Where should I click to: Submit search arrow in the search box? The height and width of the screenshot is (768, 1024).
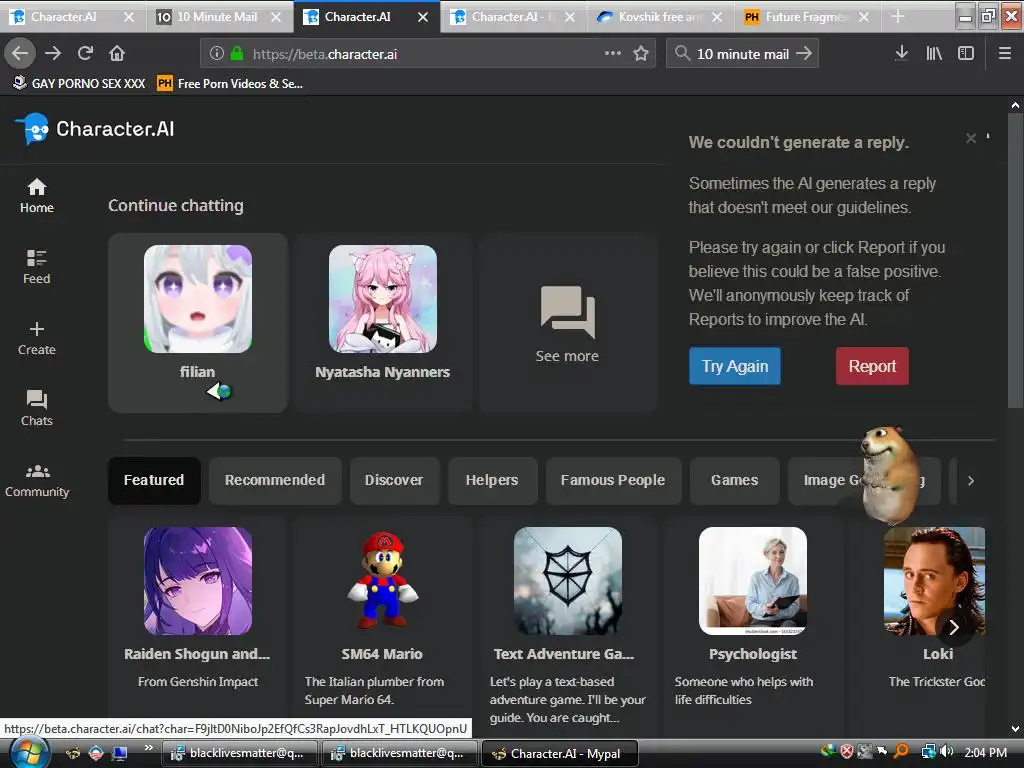tap(805, 54)
